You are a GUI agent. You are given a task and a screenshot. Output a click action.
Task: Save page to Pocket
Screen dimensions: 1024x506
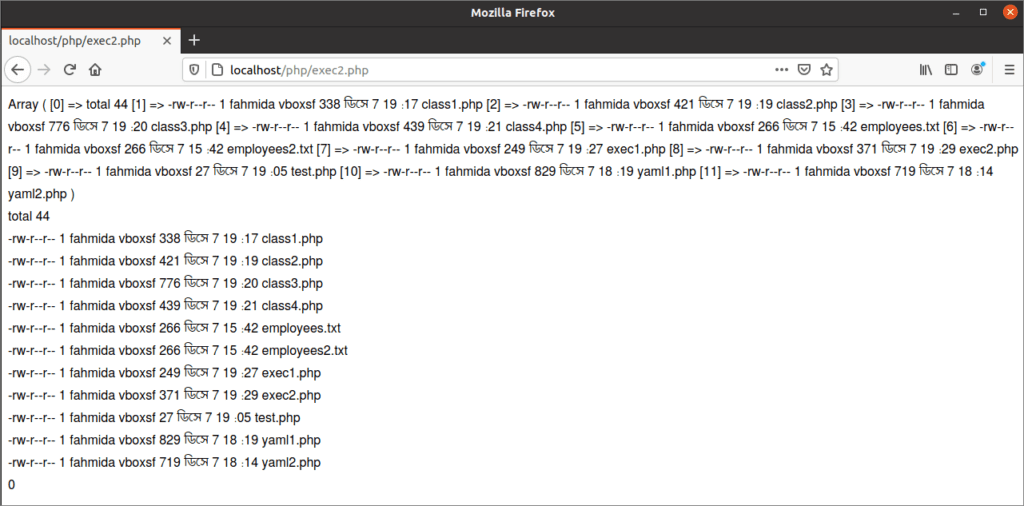(804, 70)
